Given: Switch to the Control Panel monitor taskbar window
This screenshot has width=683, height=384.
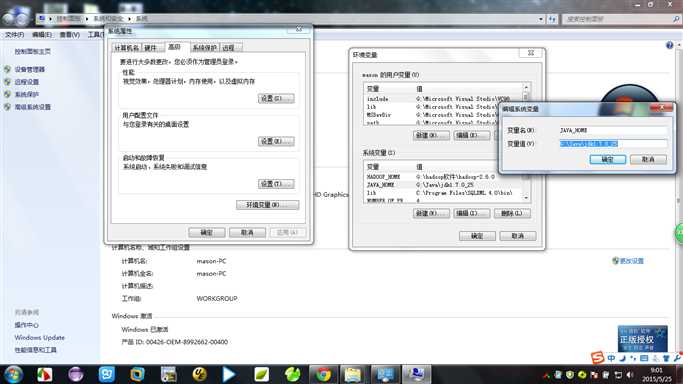Looking at the screenshot, I should pyautogui.click(x=385, y=374).
